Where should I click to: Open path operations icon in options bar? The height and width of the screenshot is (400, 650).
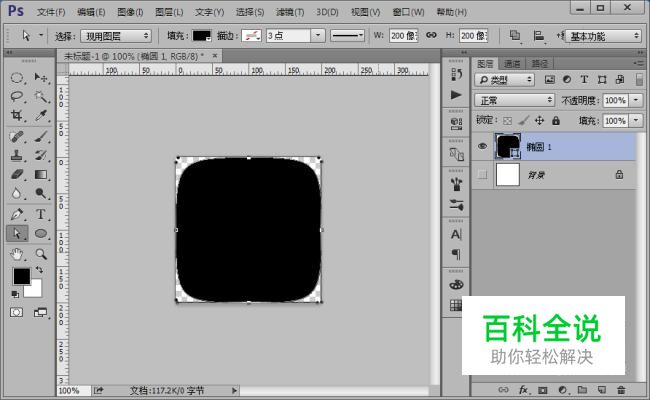tap(515, 36)
